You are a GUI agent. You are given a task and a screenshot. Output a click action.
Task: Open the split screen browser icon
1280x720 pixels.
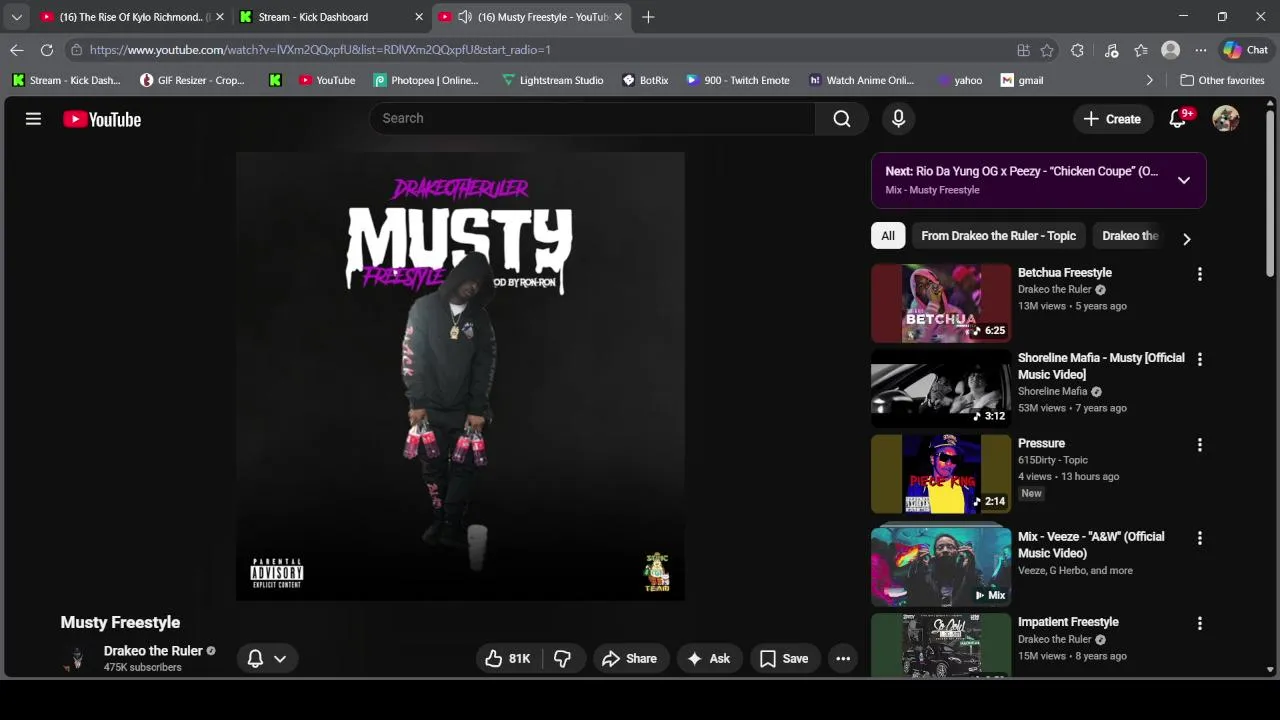pyautogui.click(x=1023, y=50)
